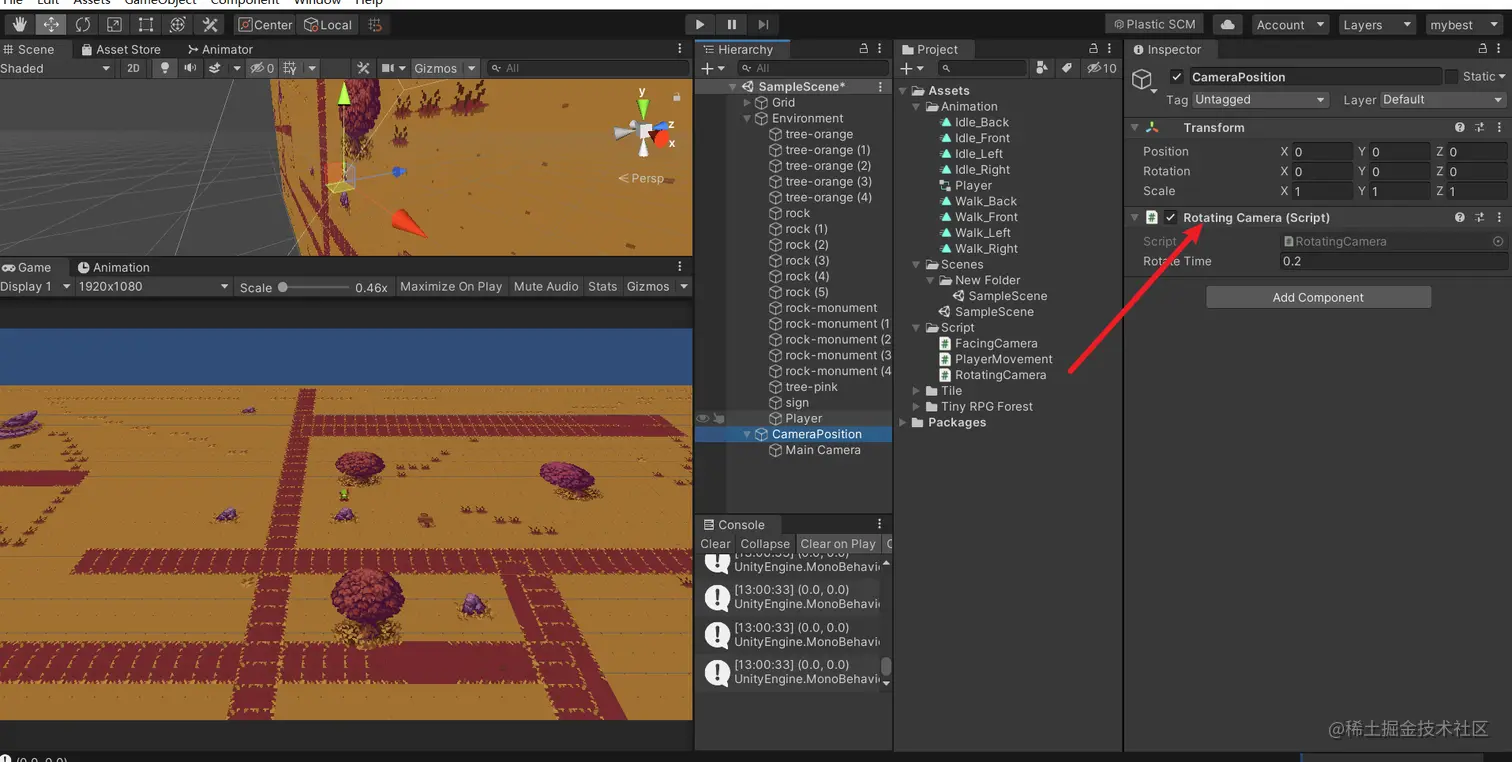The height and width of the screenshot is (762, 1512).
Task: Select the Rect tool
Action: [146, 24]
